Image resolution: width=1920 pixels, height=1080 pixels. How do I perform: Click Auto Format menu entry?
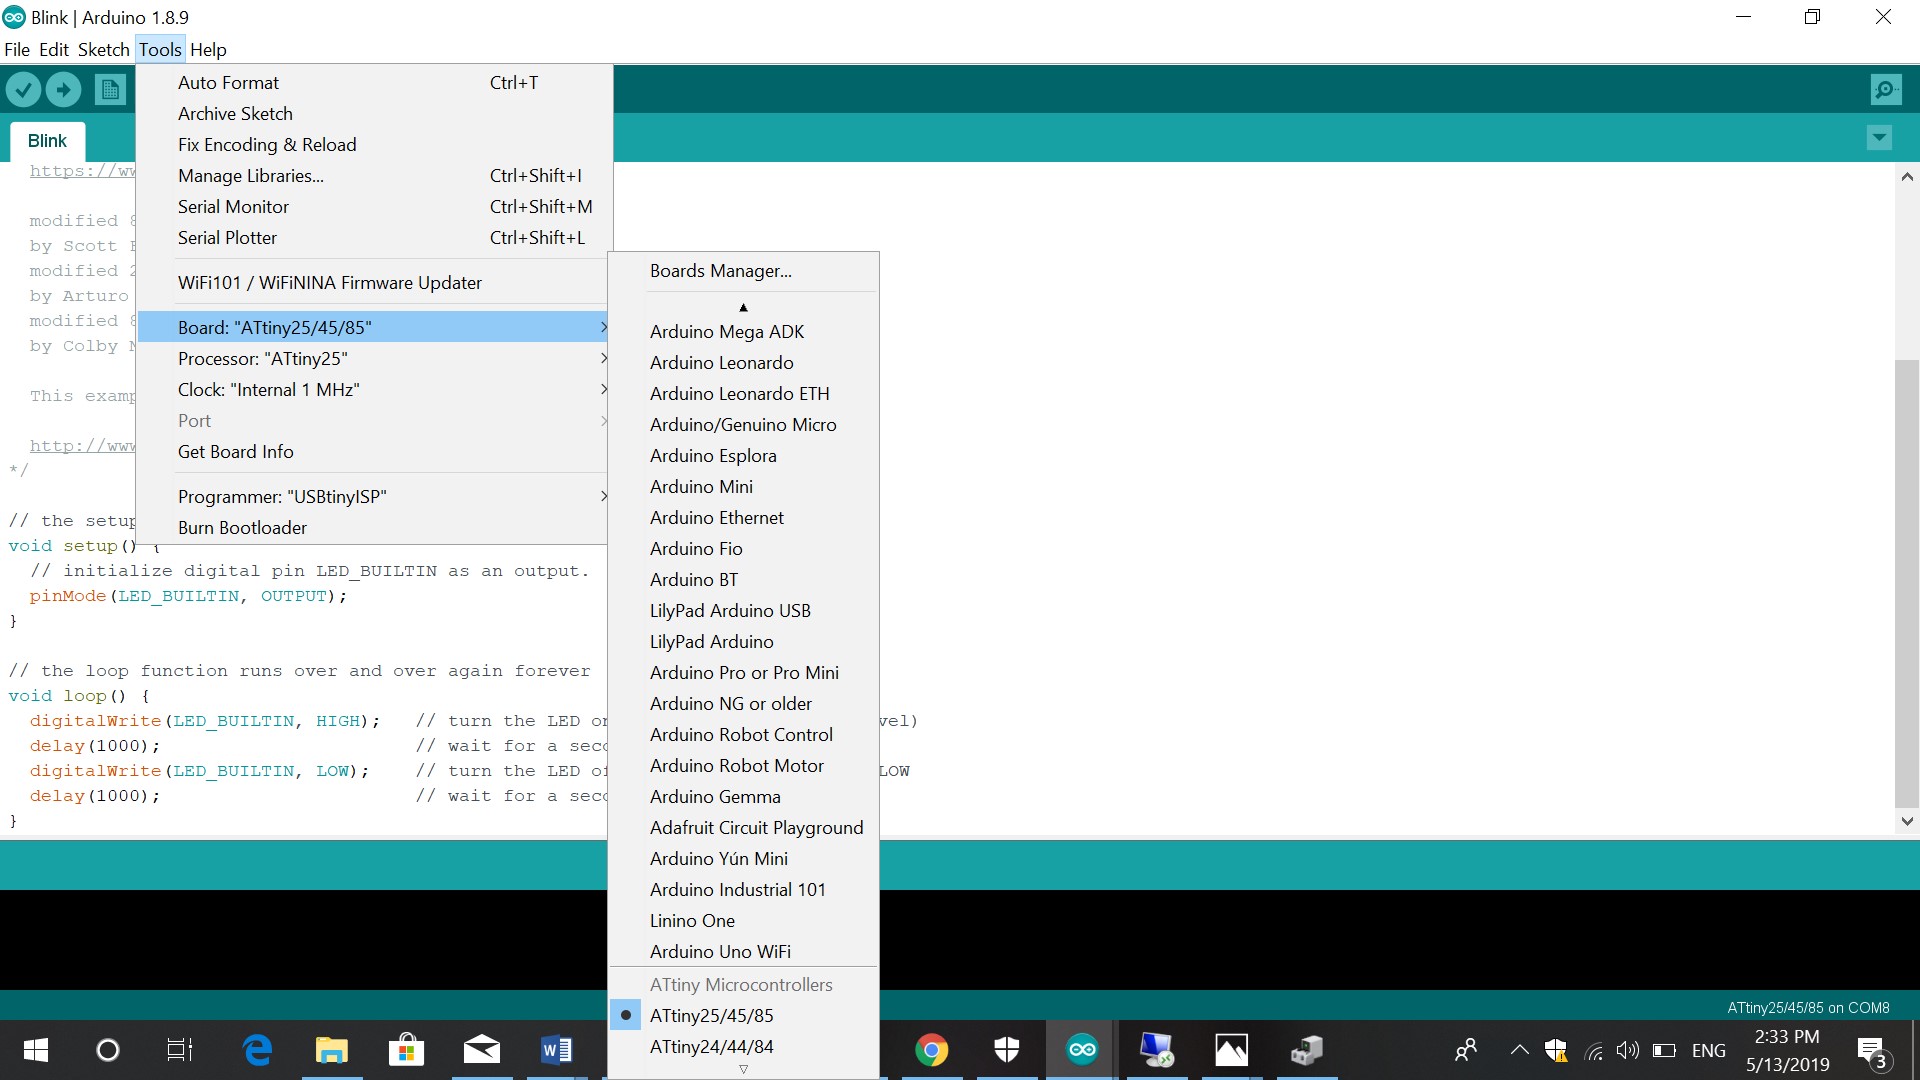tap(228, 83)
